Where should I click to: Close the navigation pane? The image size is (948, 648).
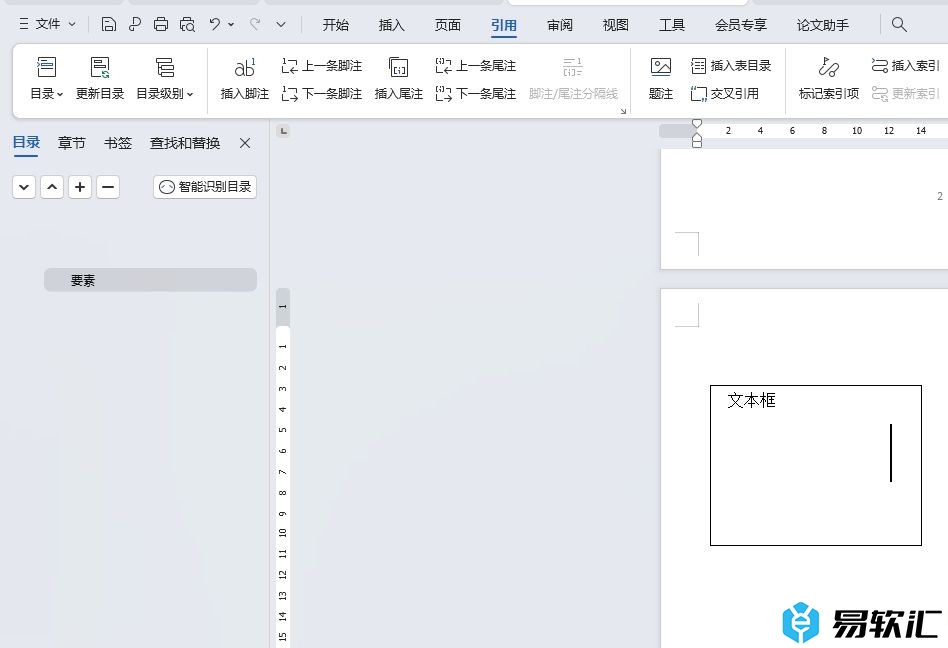pyautogui.click(x=245, y=143)
